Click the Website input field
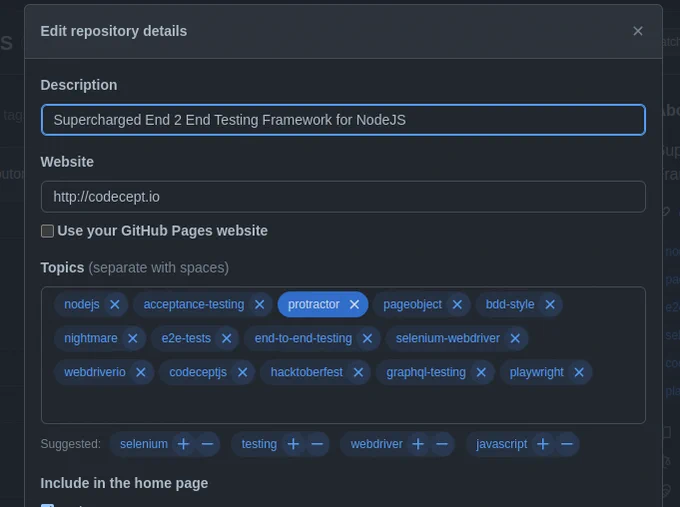The image size is (680, 507). pyautogui.click(x=343, y=196)
